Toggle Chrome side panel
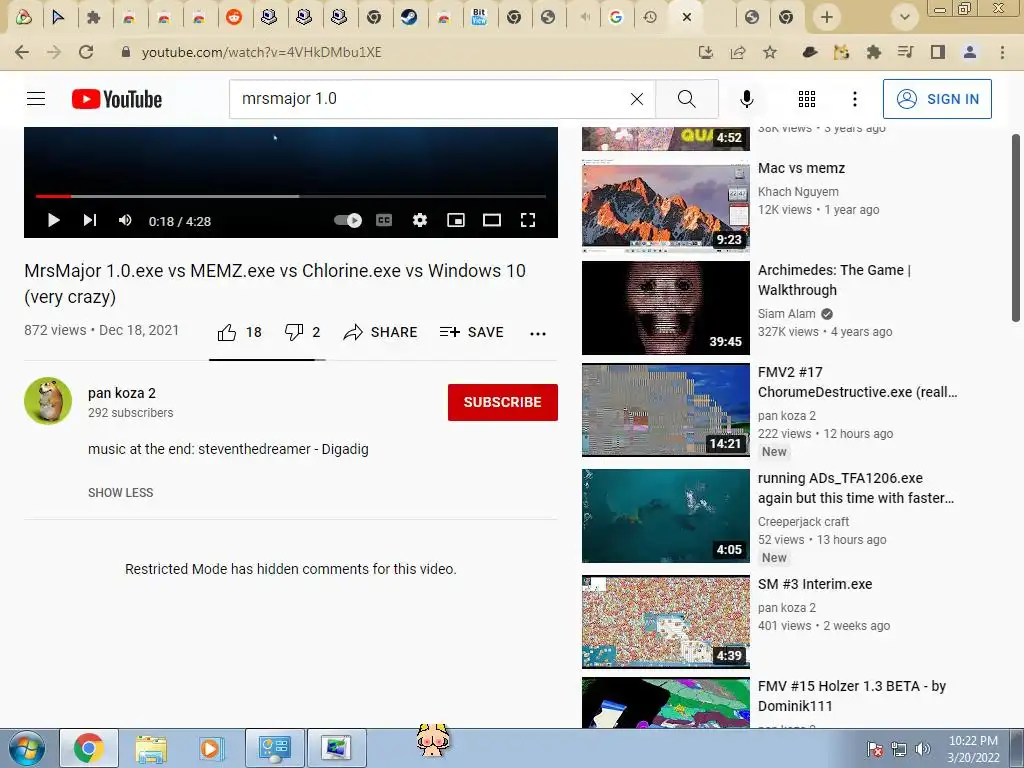Viewport: 1024px width, 768px height. pos(938,52)
